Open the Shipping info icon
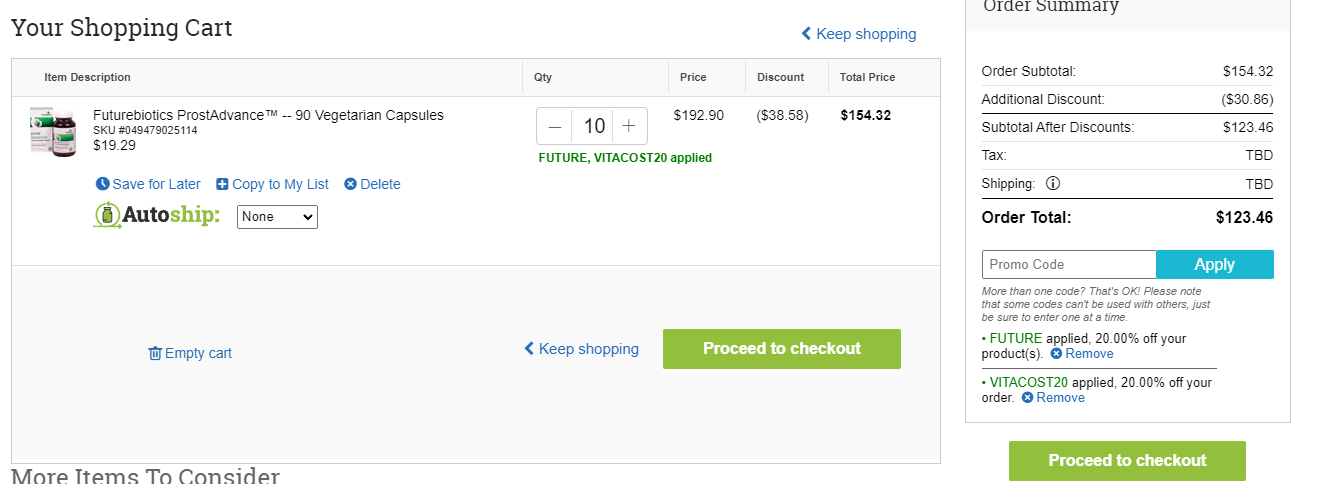The width and height of the screenshot is (1337, 484). 1052,183
